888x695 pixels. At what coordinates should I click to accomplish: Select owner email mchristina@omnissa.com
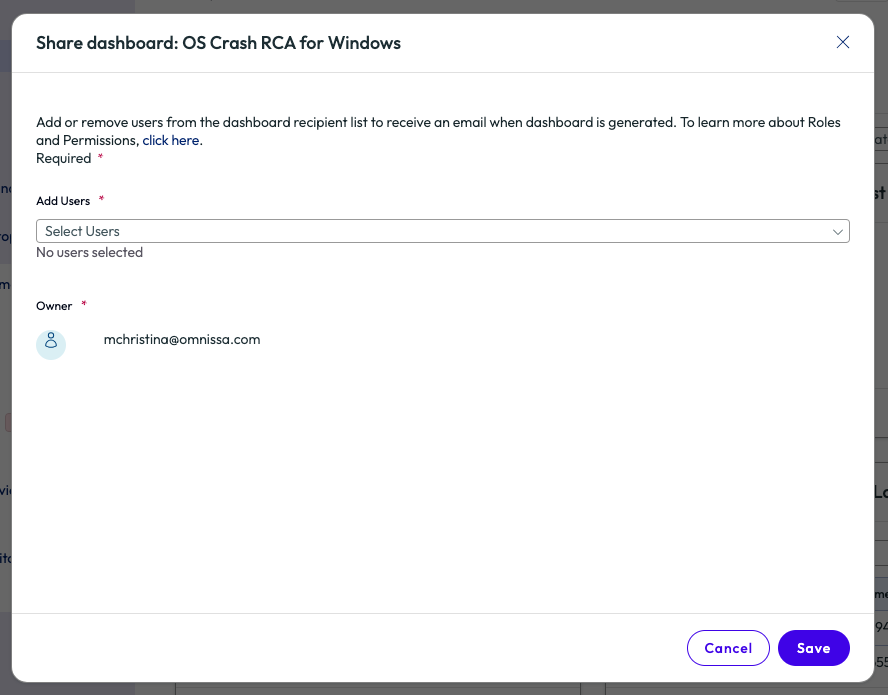coord(182,340)
